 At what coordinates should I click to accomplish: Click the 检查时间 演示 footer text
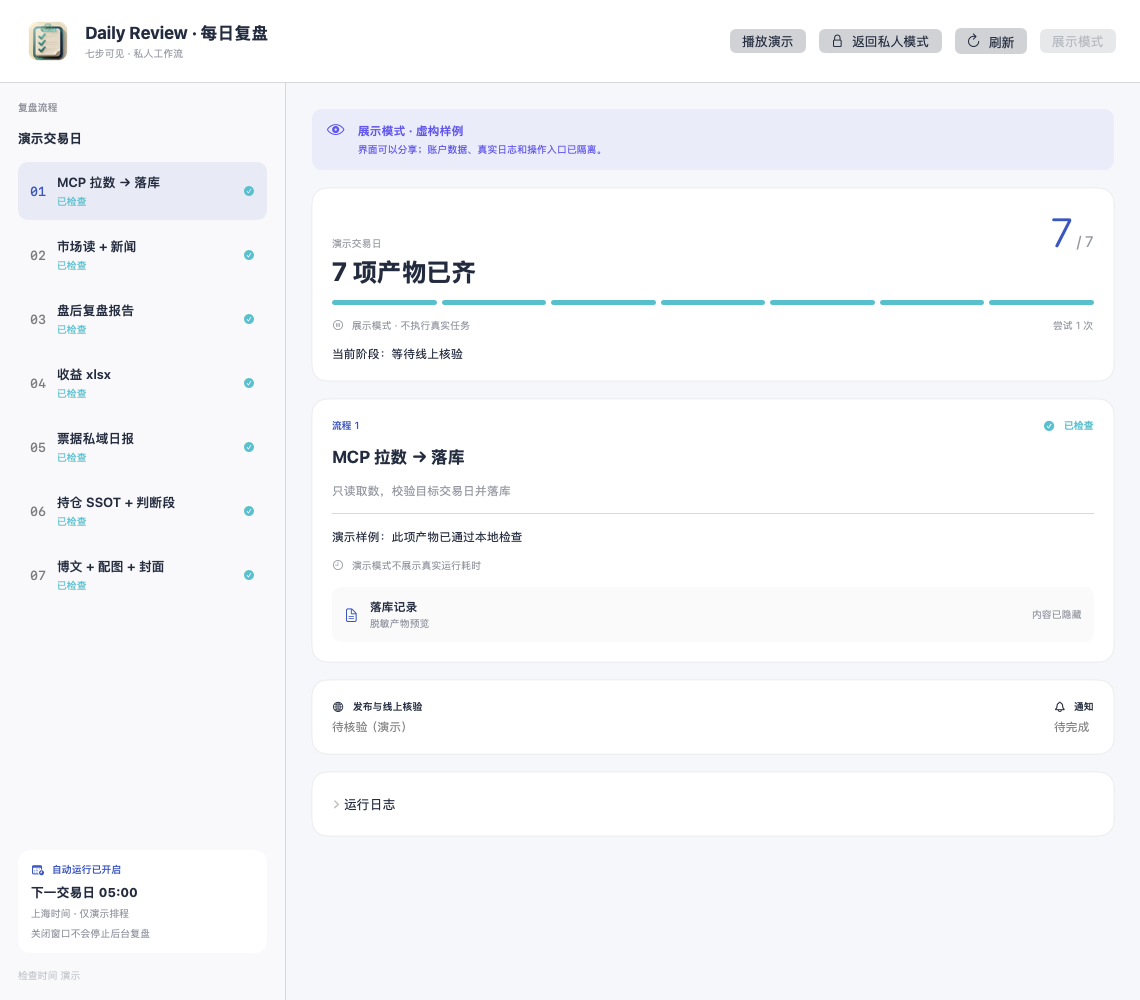click(49, 975)
